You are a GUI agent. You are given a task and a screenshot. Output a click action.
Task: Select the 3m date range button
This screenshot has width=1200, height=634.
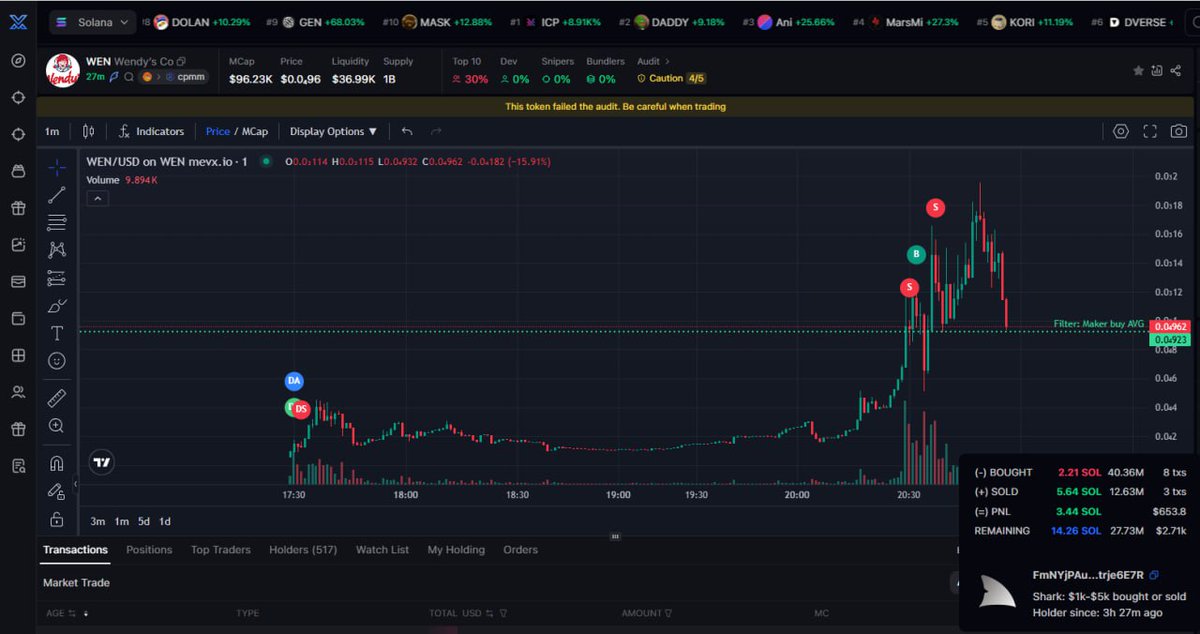click(98, 521)
